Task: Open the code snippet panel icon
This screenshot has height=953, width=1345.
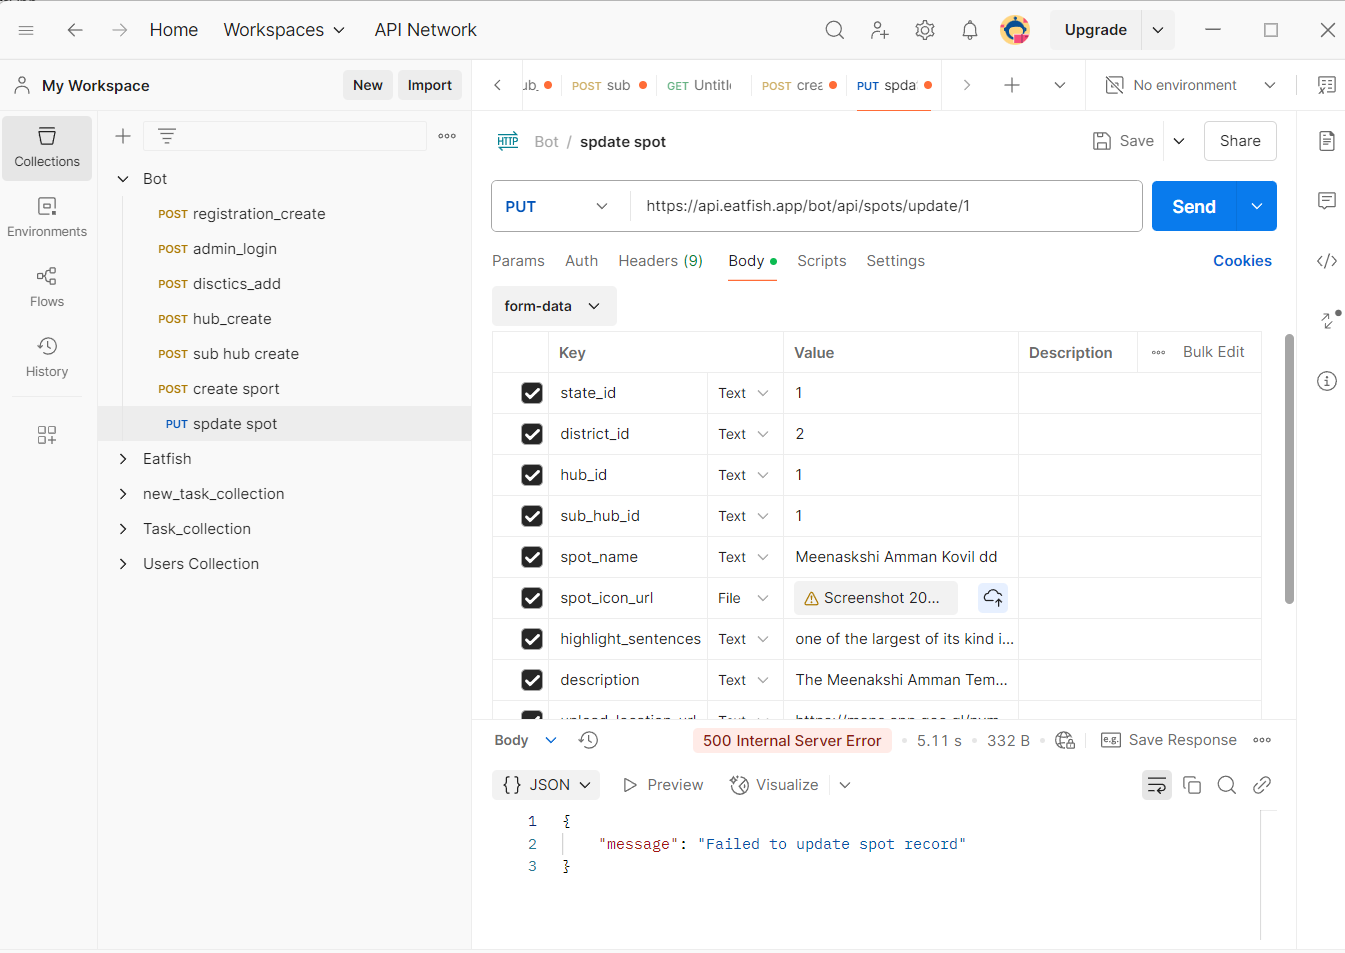Action: coord(1326,261)
